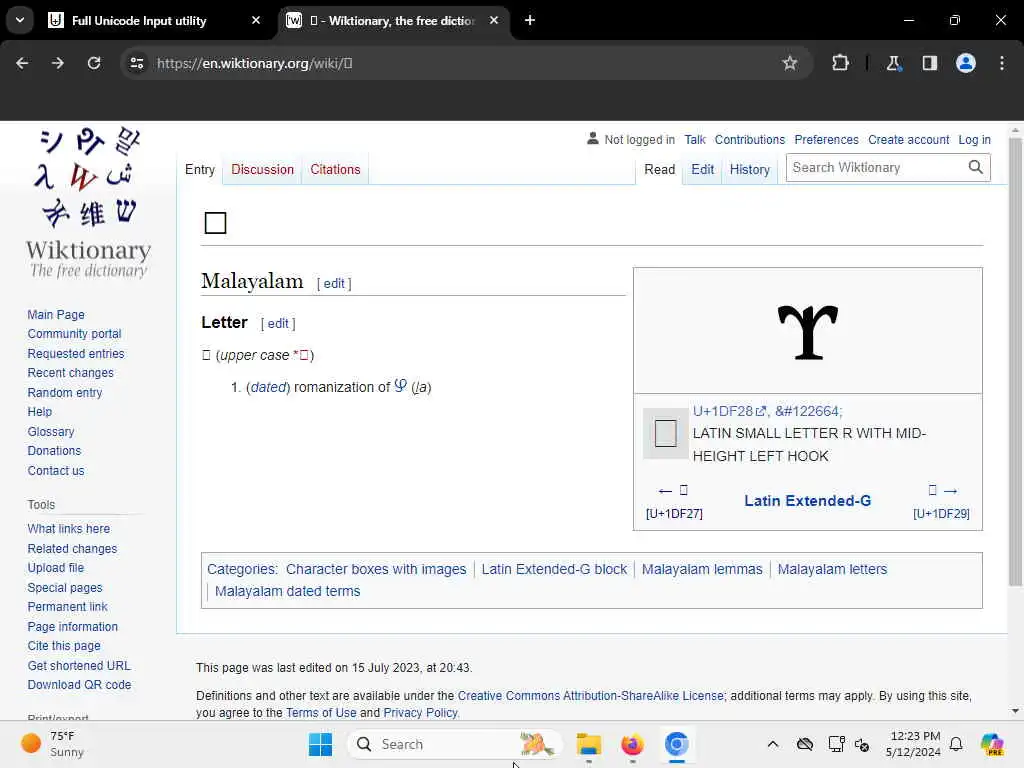Click Download QR code link

click(79, 685)
